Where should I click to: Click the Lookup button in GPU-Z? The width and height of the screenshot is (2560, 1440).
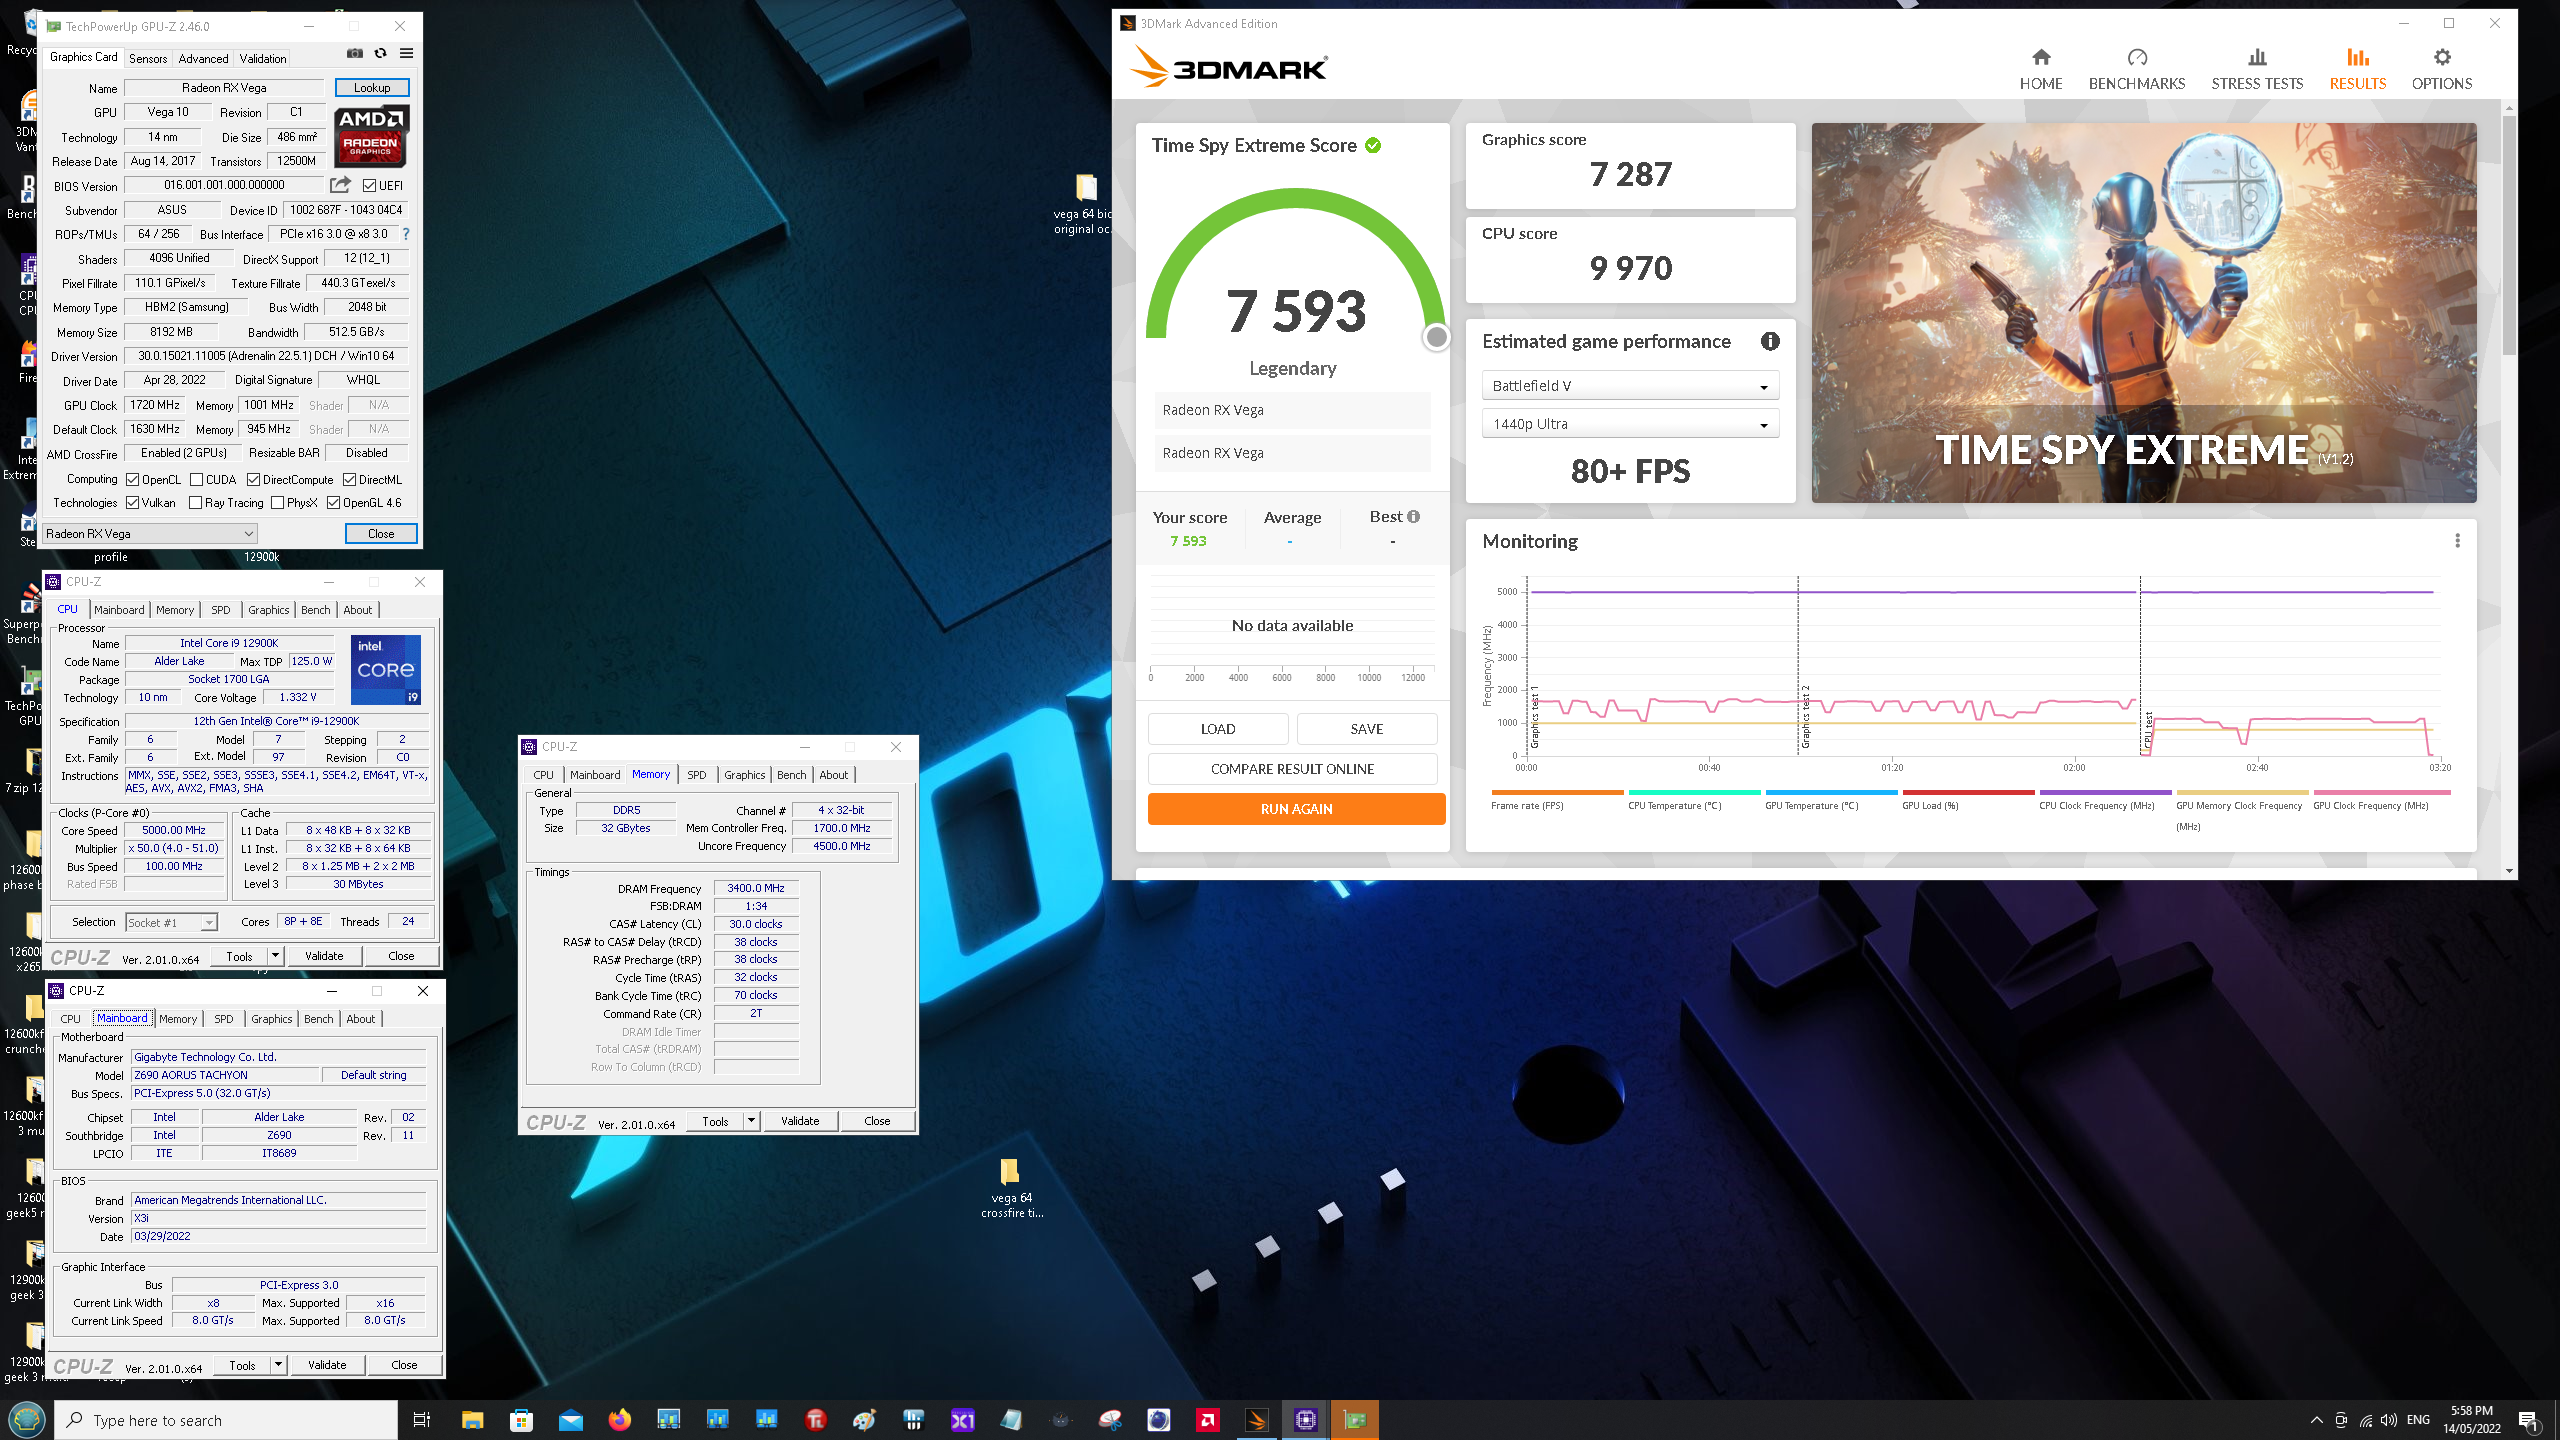(372, 88)
